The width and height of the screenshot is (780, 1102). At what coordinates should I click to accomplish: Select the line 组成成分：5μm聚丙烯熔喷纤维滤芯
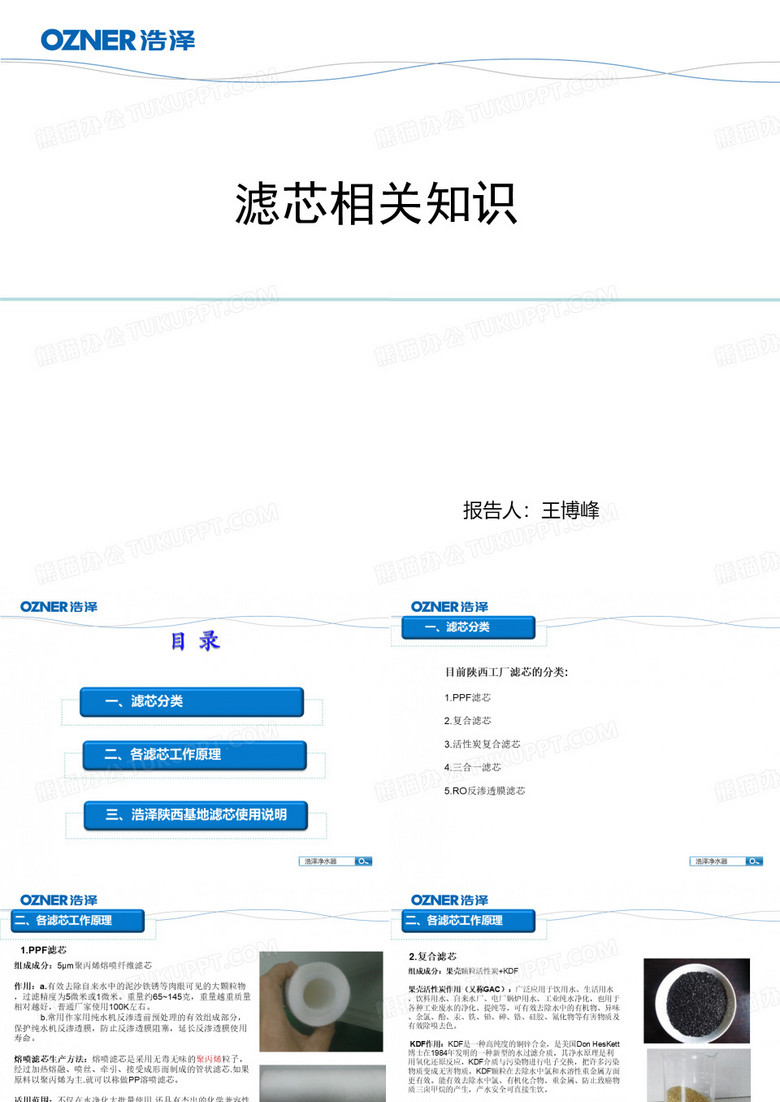click(83, 966)
